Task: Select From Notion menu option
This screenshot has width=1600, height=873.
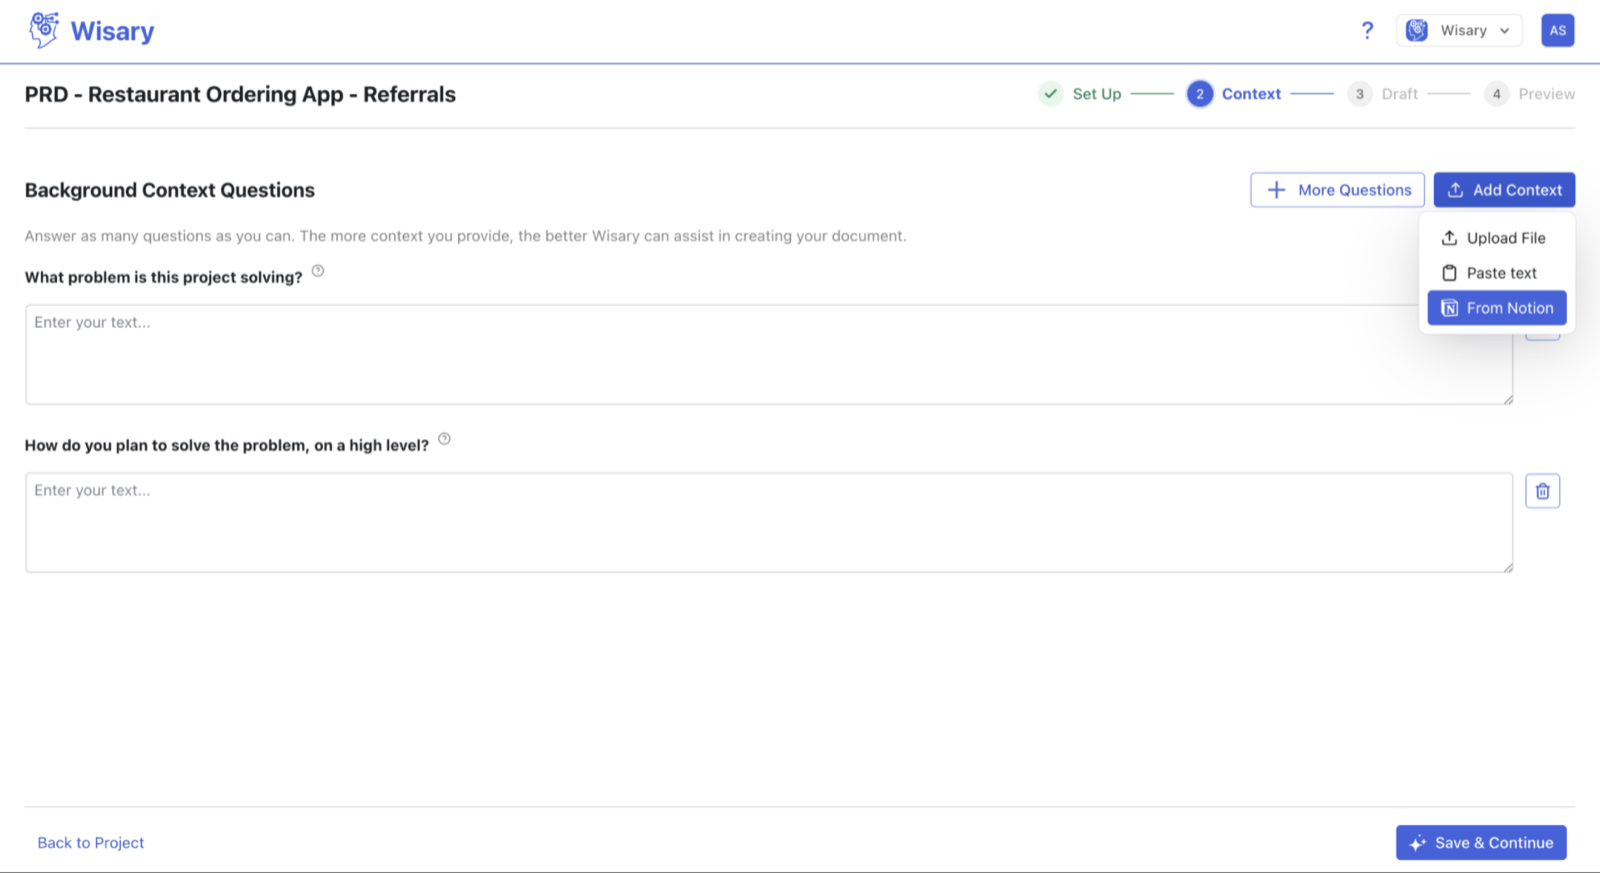Action: (x=1496, y=308)
